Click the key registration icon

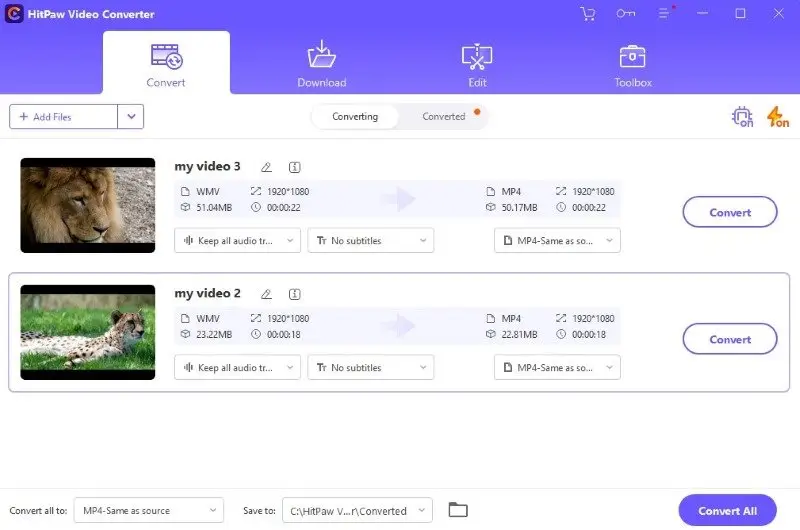(626, 14)
